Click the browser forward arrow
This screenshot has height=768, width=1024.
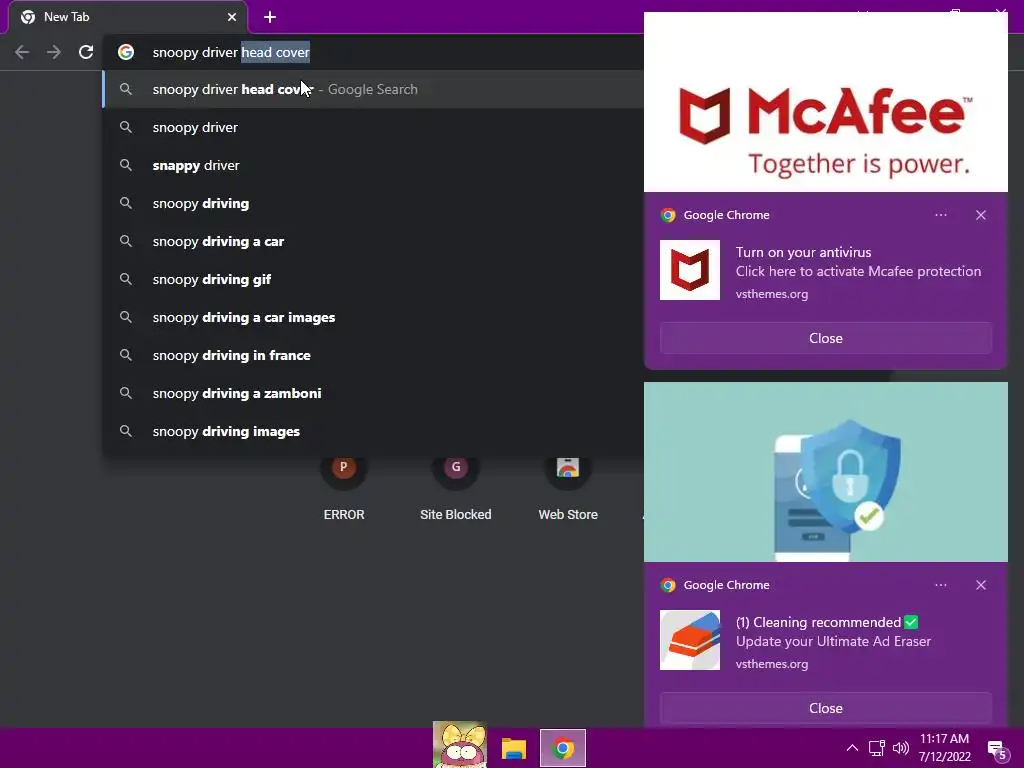click(54, 52)
